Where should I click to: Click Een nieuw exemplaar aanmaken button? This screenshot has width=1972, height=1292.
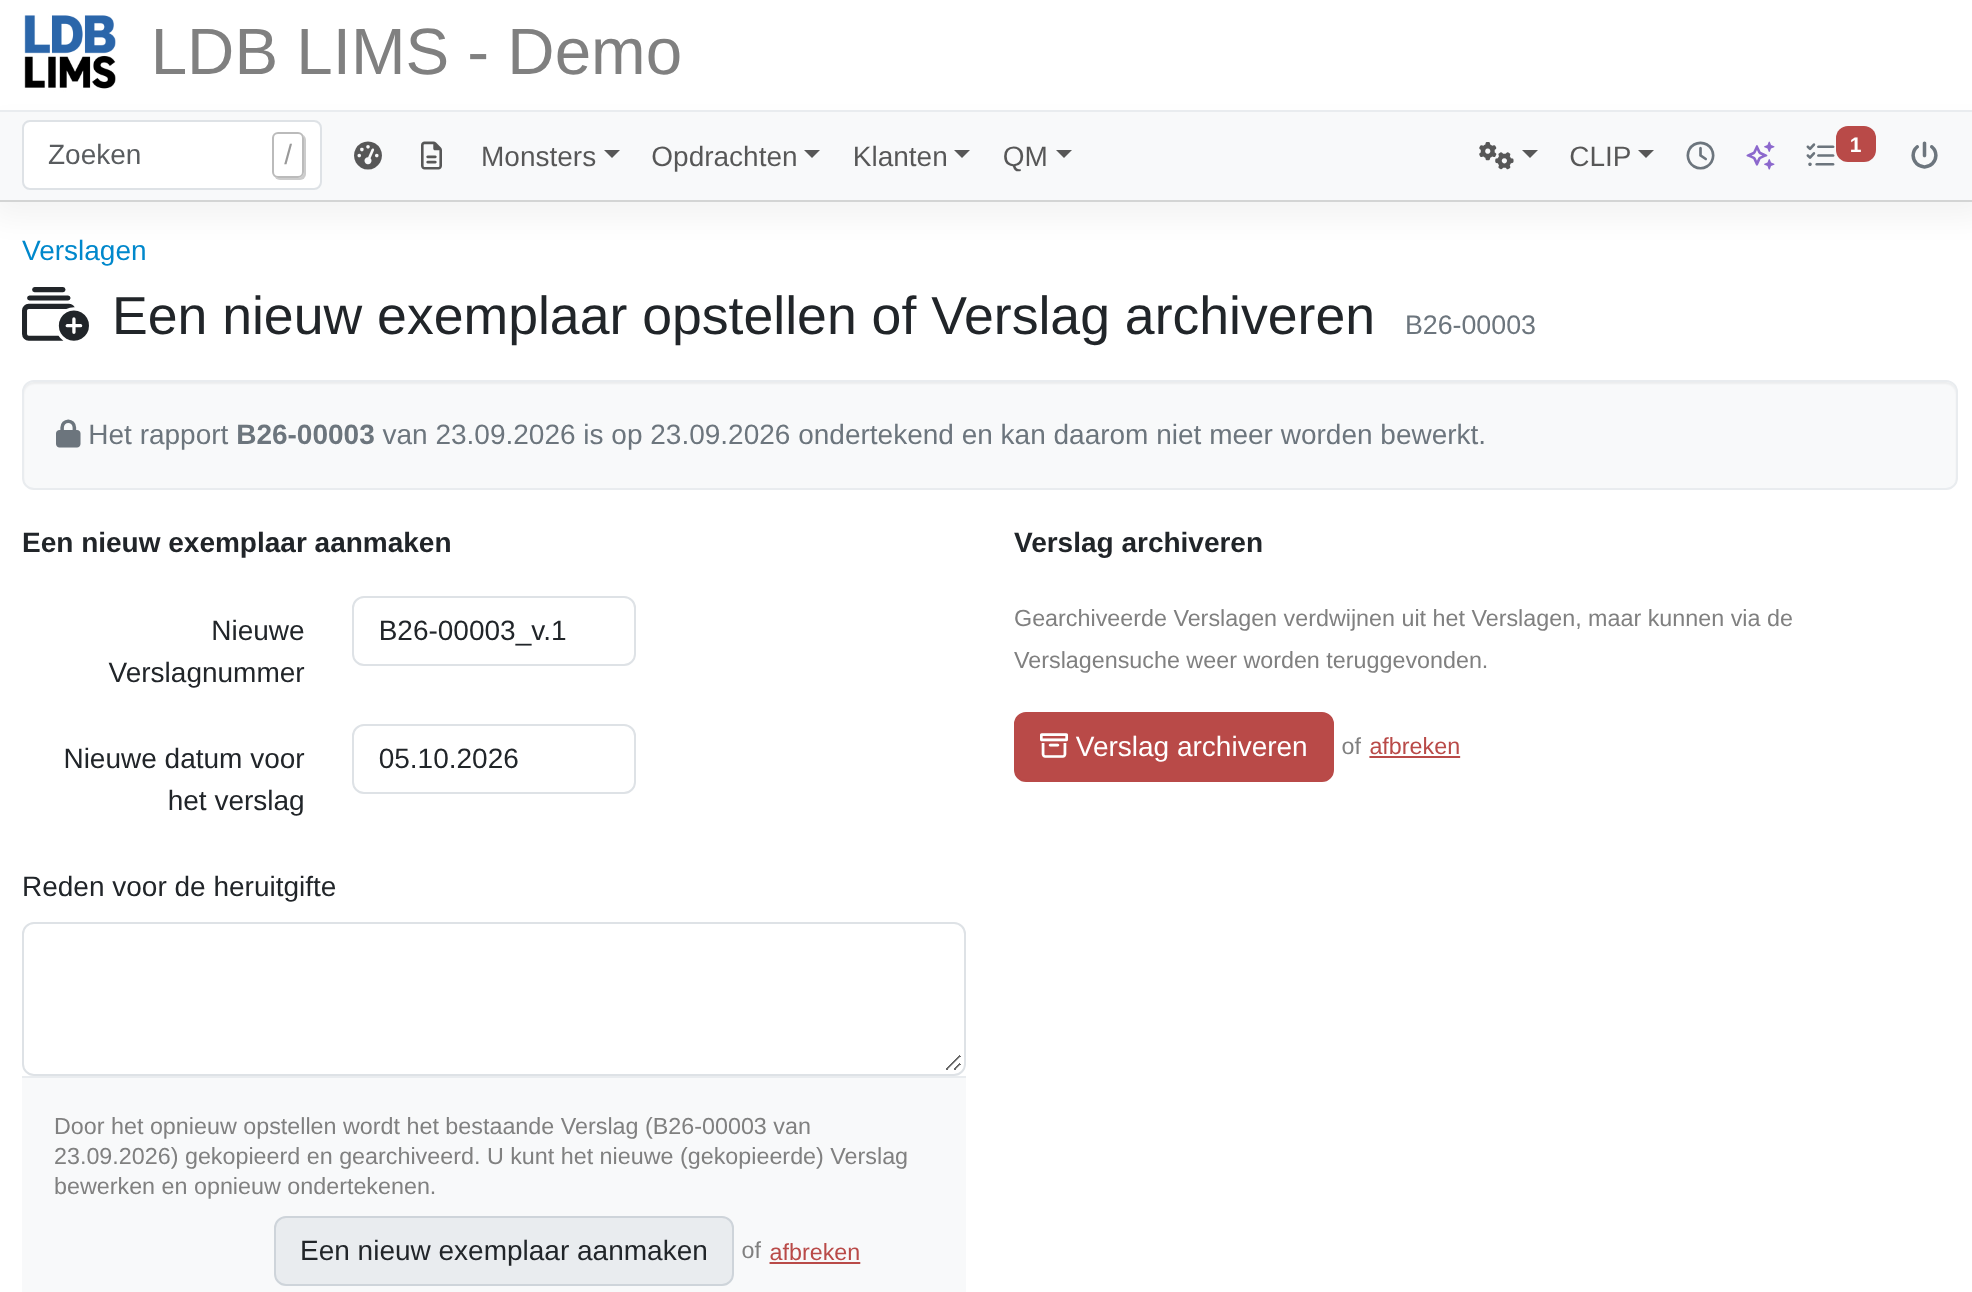click(x=504, y=1251)
